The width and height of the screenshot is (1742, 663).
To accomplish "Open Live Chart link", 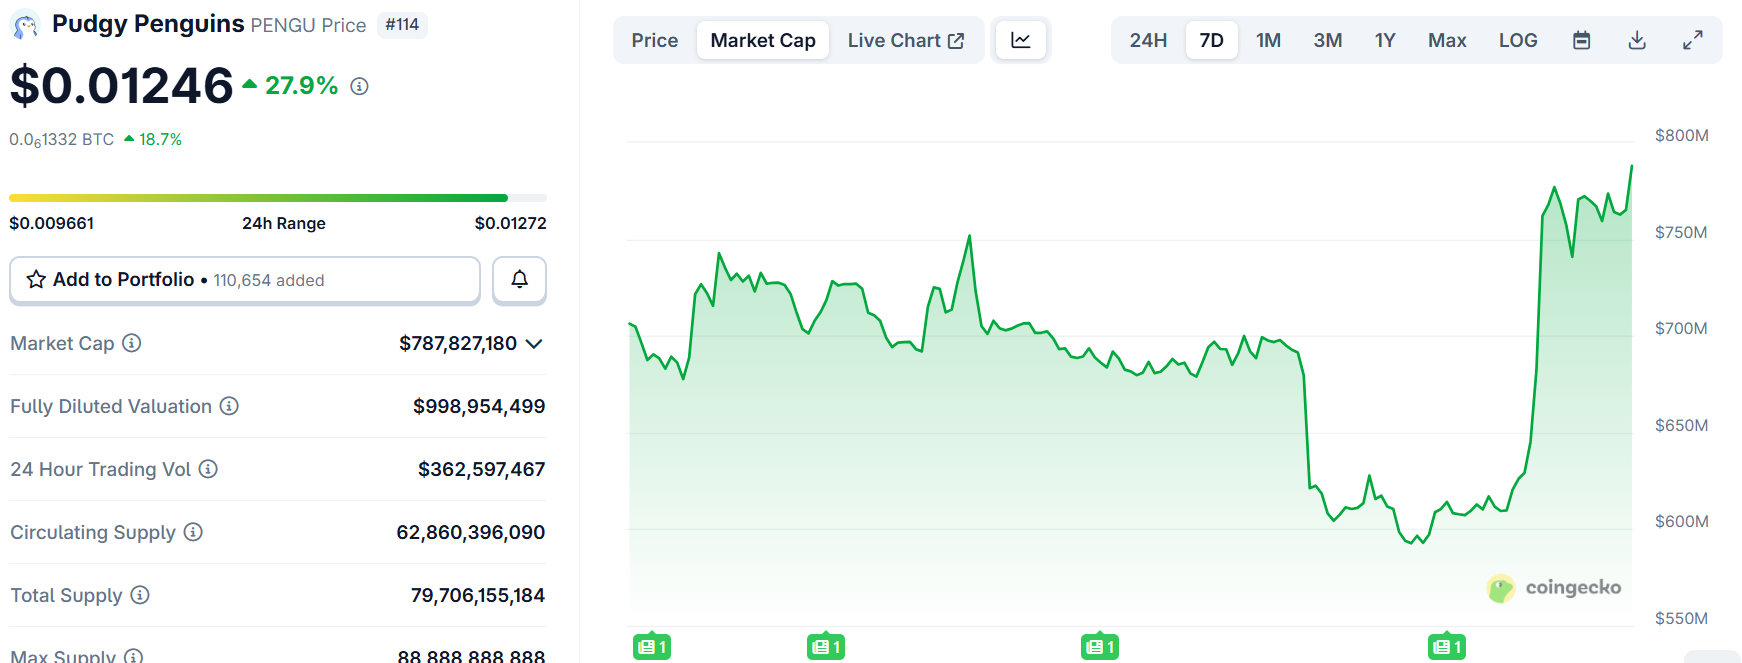I will [906, 40].
